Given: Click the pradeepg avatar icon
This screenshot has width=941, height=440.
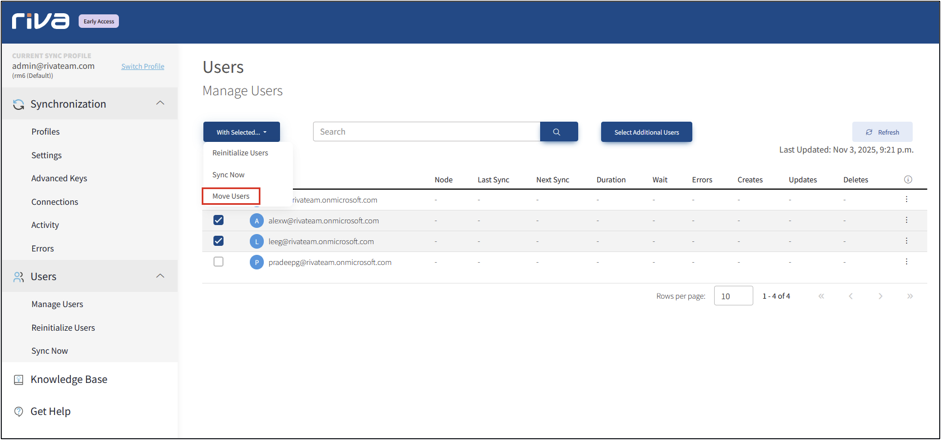Looking at the screenshot, I should [x=257, y=262].
